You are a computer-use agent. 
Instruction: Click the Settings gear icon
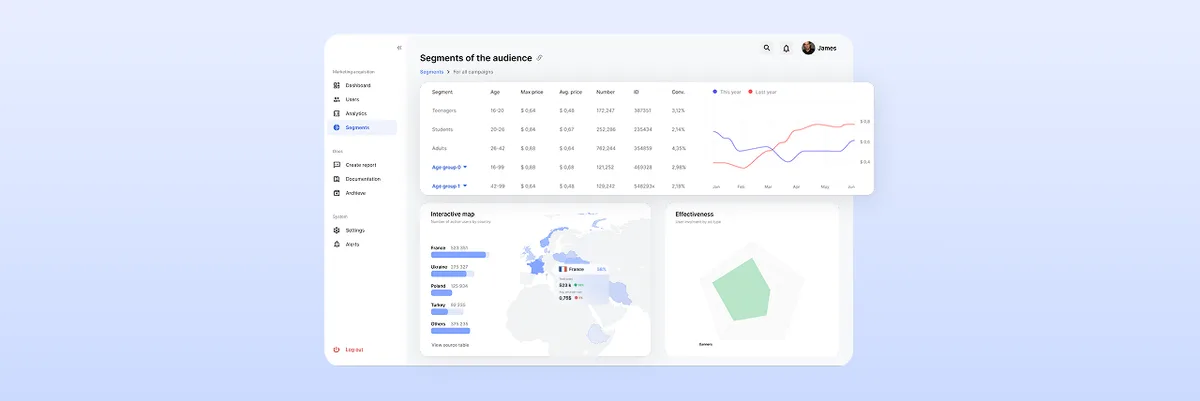pos(337,230)
